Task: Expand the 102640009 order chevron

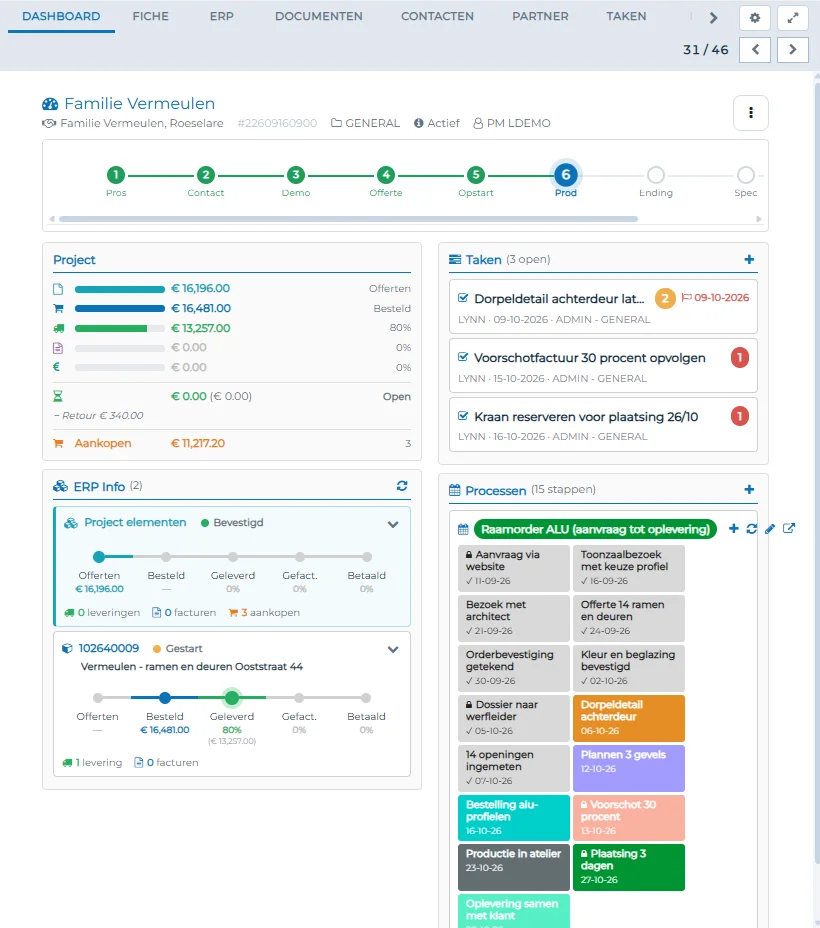Action: (393, 649)
